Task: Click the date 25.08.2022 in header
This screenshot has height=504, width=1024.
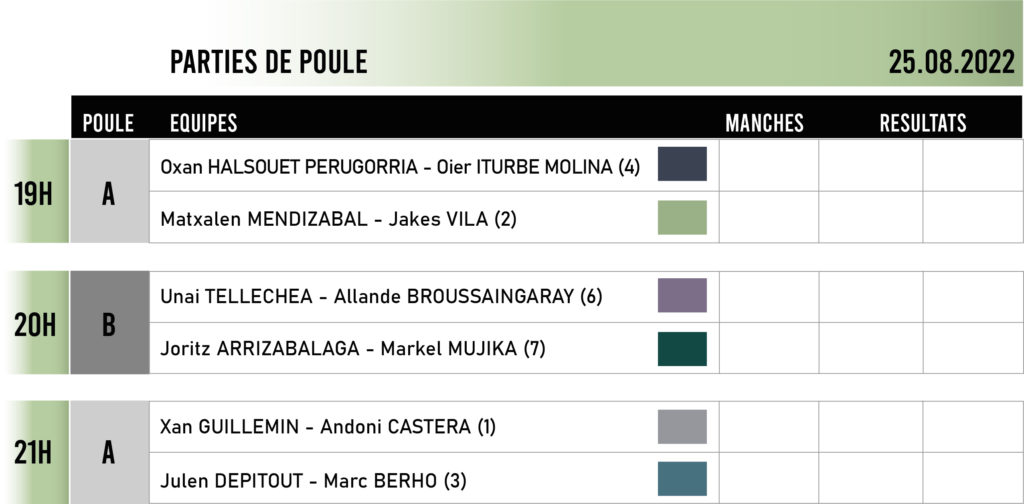Action: point(952,63)
